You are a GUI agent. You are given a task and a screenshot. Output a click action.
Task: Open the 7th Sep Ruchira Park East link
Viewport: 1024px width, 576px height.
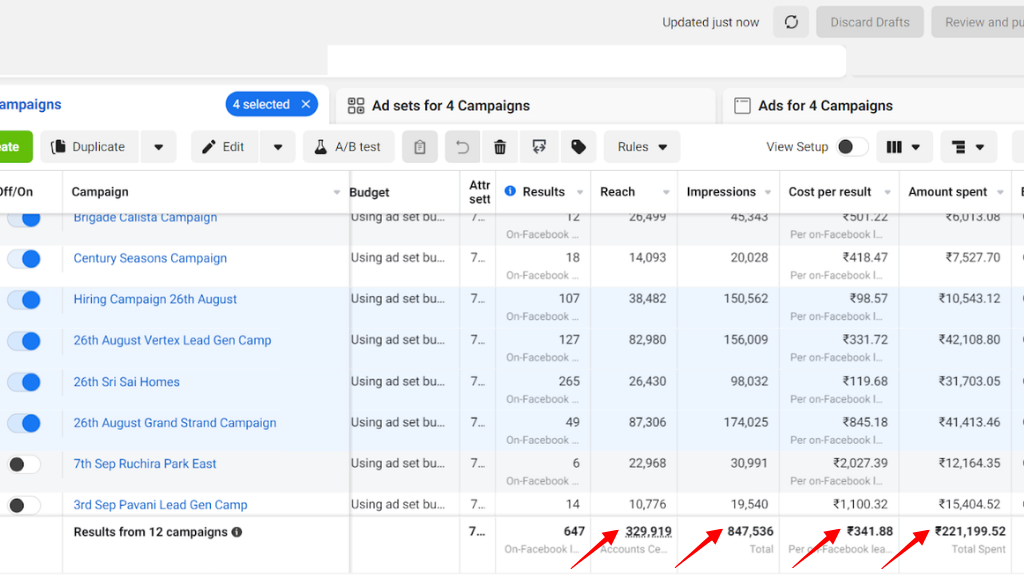144,464
